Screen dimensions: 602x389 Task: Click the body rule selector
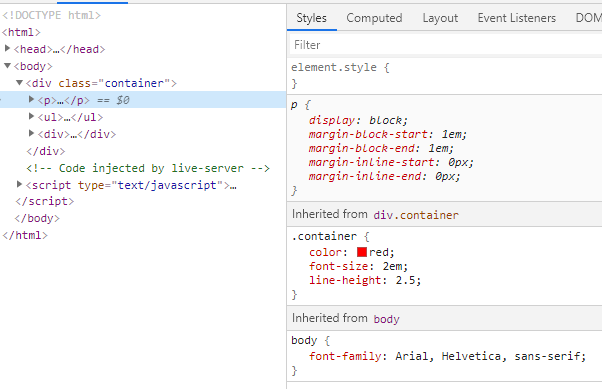[x=304, y=340]
